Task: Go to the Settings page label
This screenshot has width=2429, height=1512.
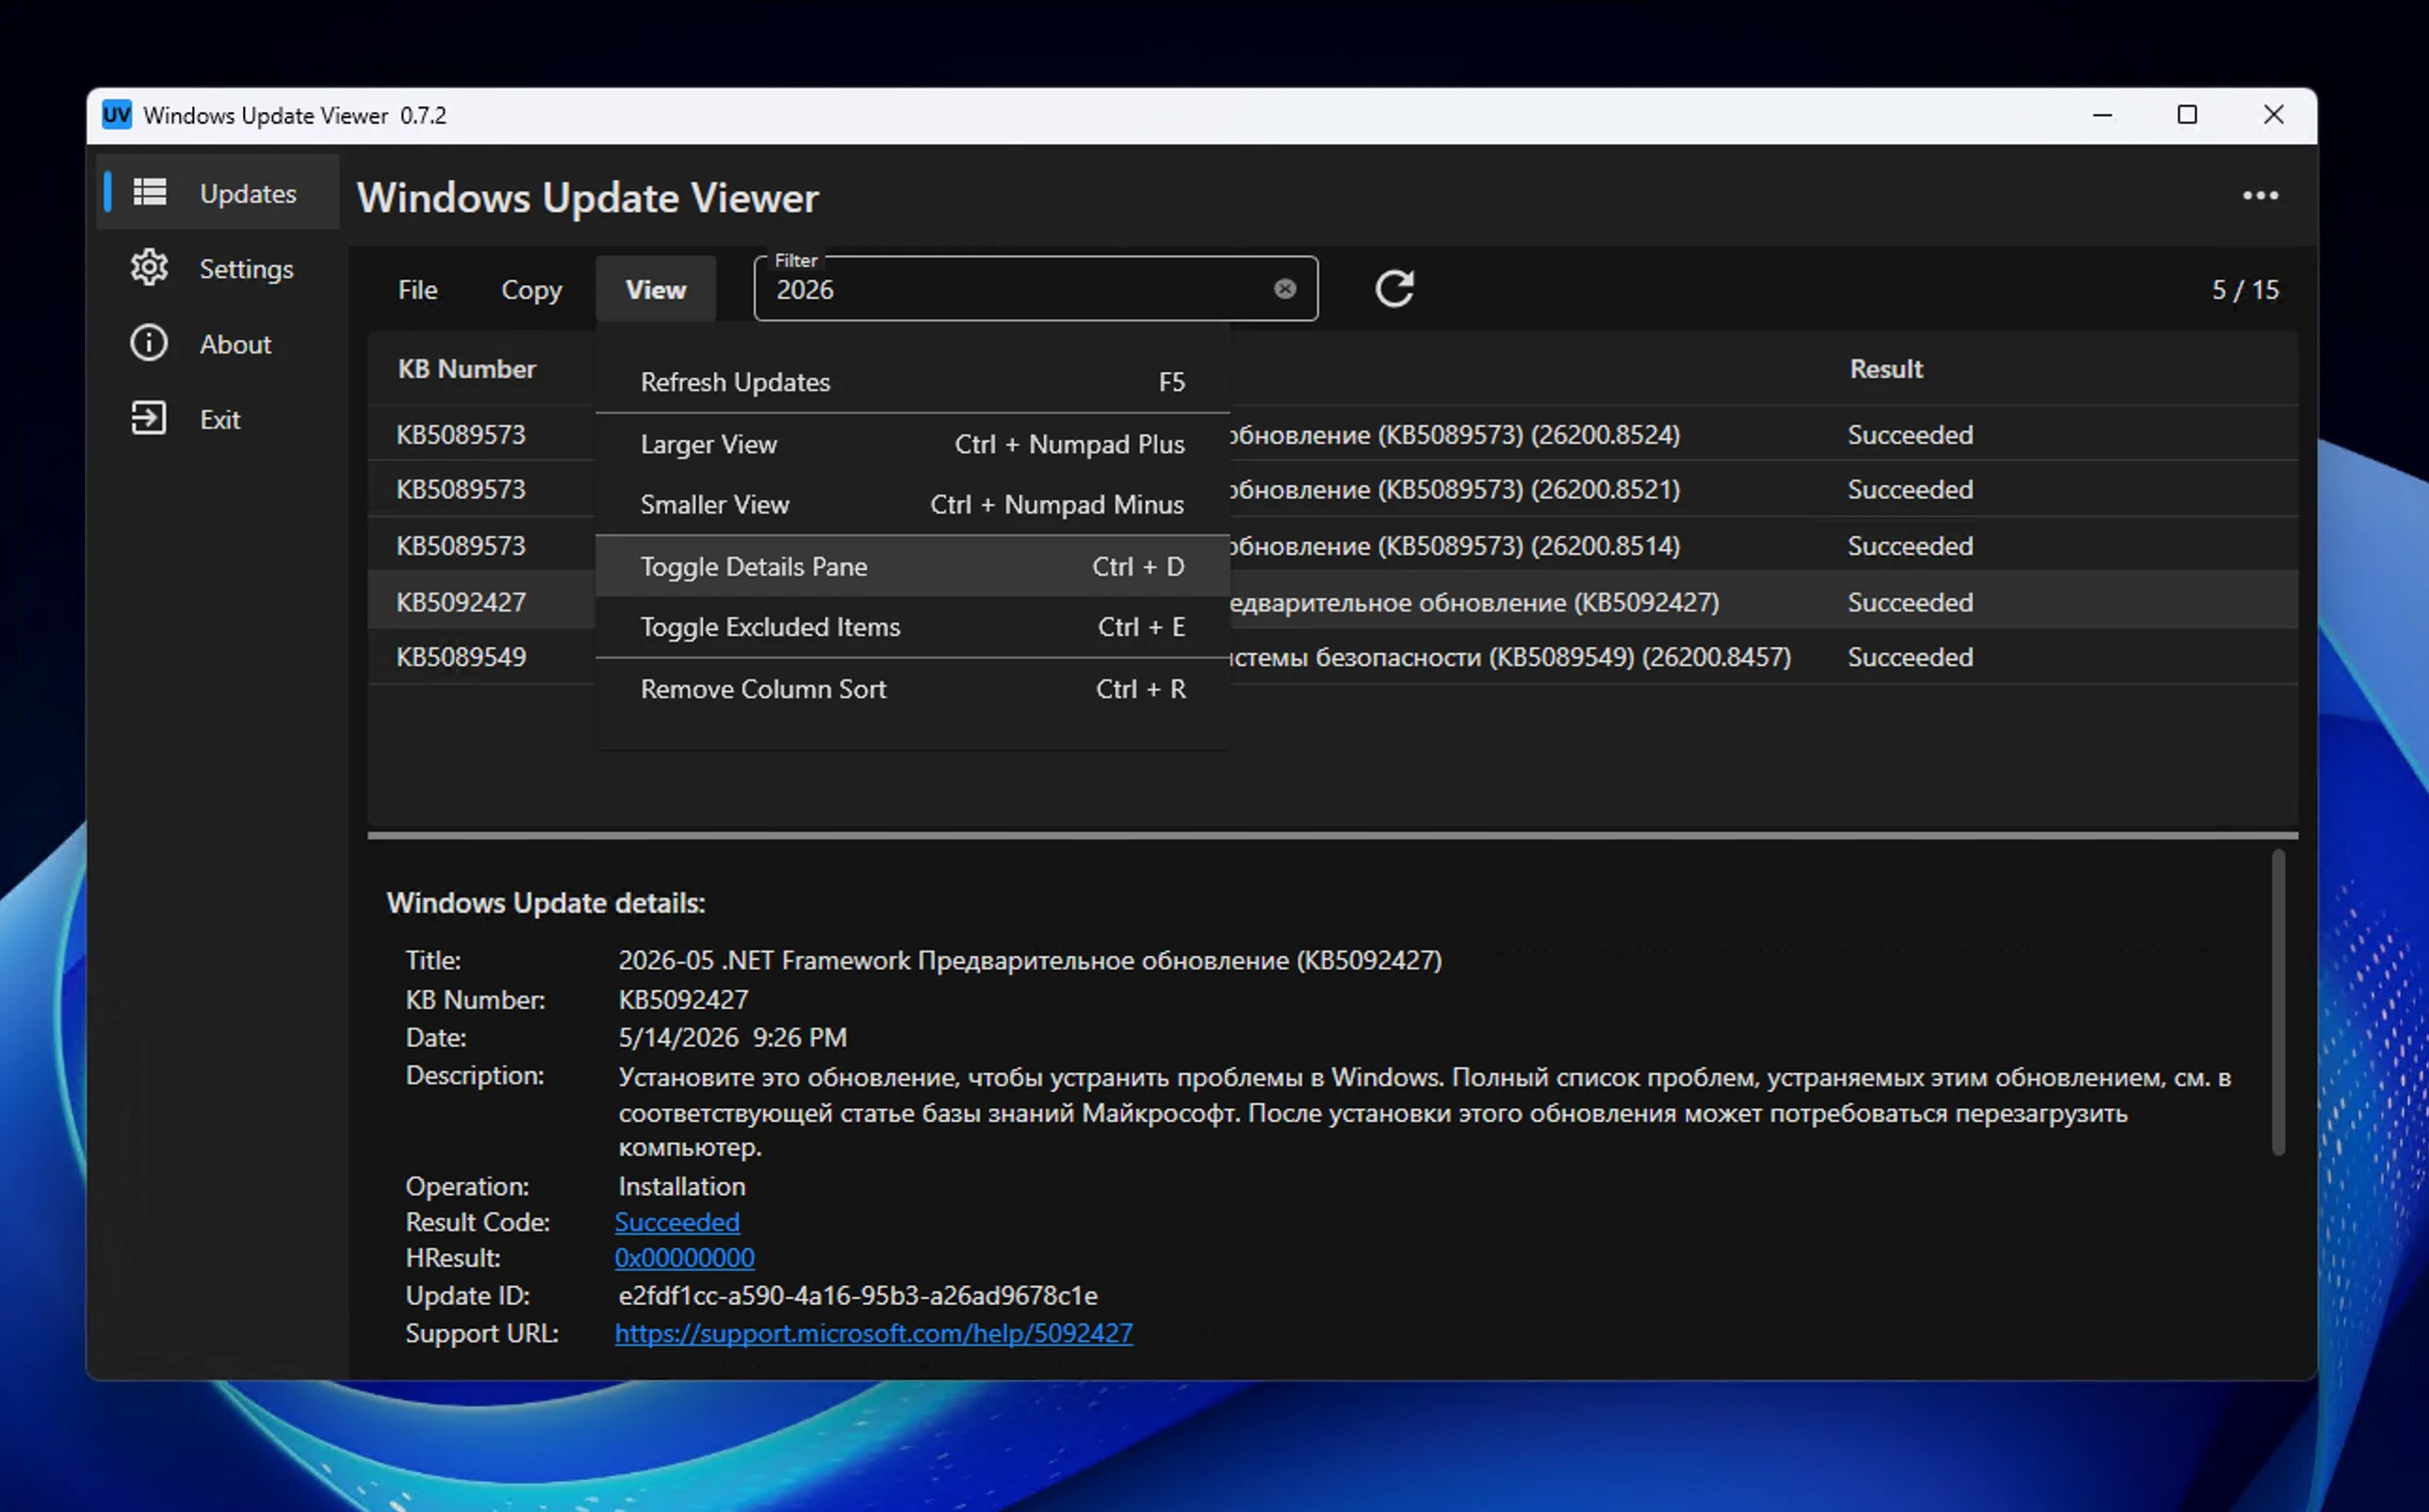Action: pos(246,269)
